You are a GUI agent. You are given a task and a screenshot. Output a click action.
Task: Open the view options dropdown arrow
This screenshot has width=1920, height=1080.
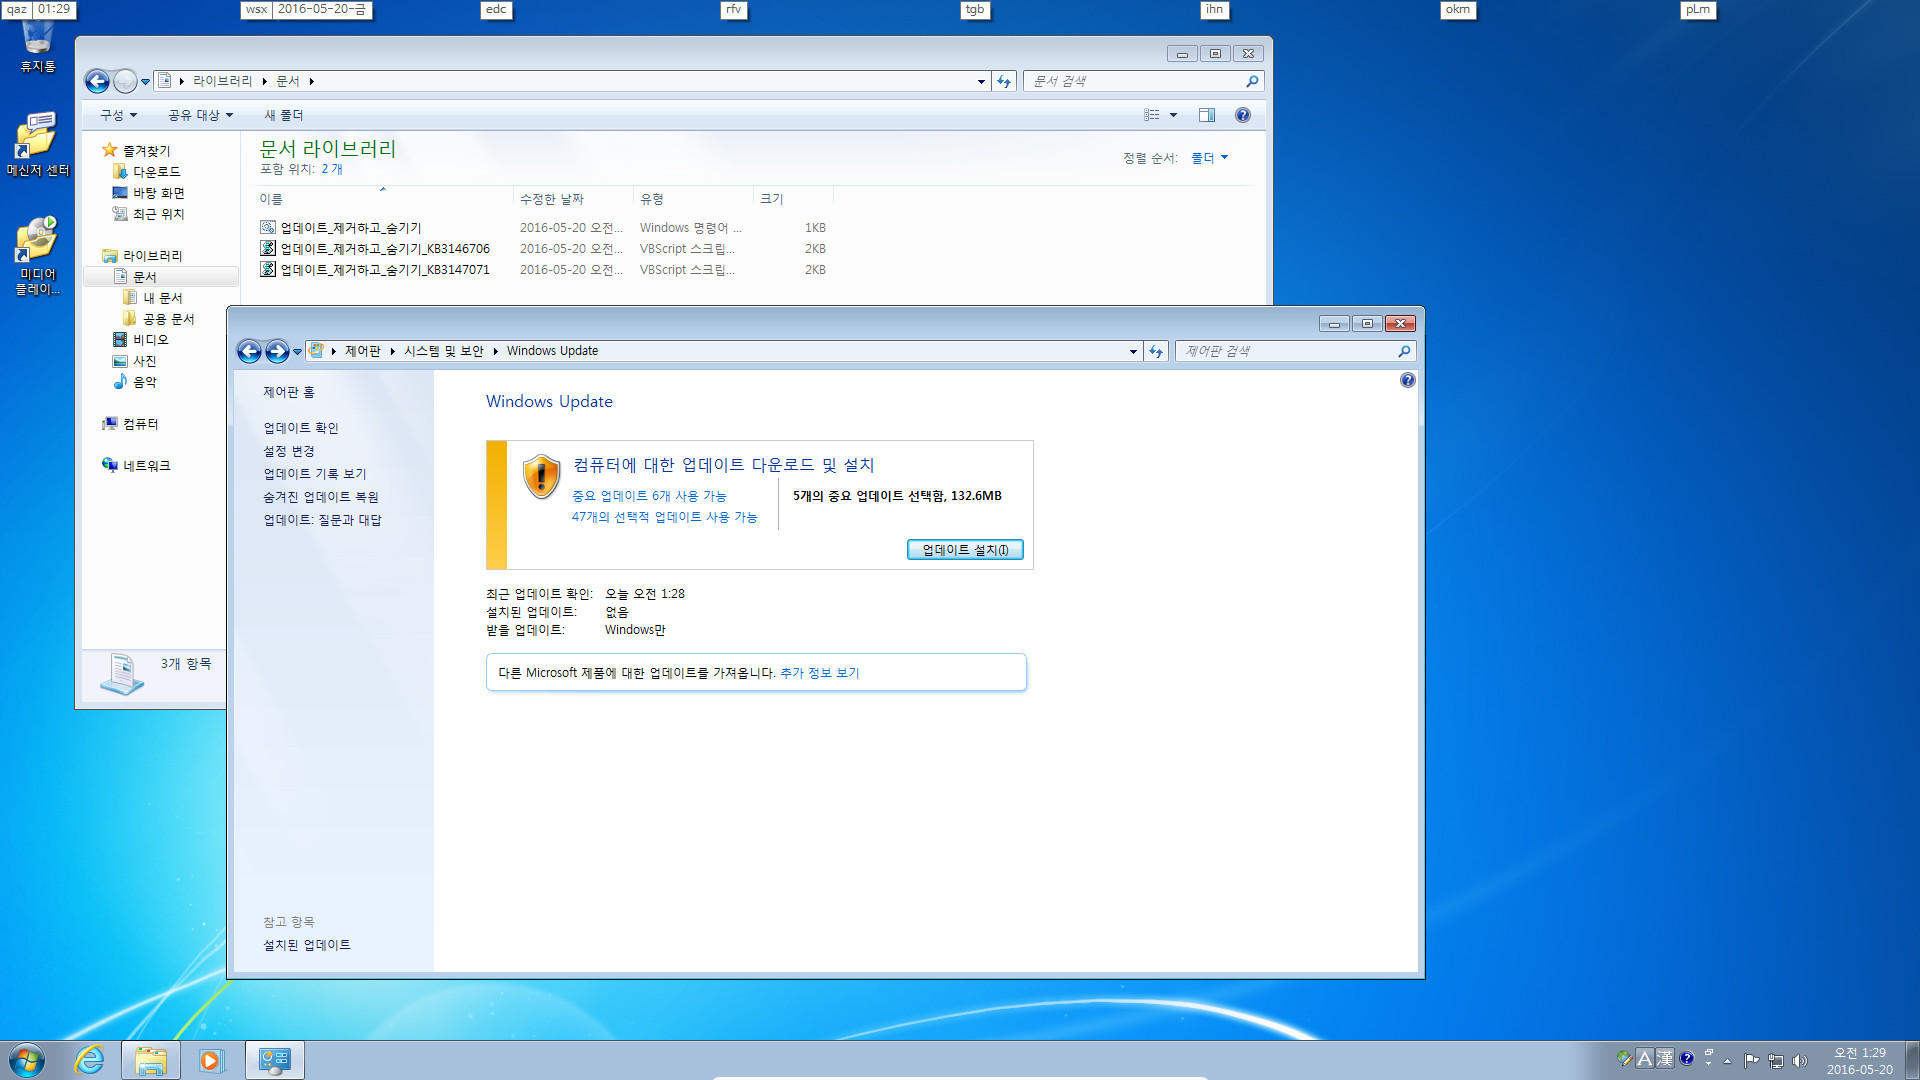click(x=1174, y=115)
